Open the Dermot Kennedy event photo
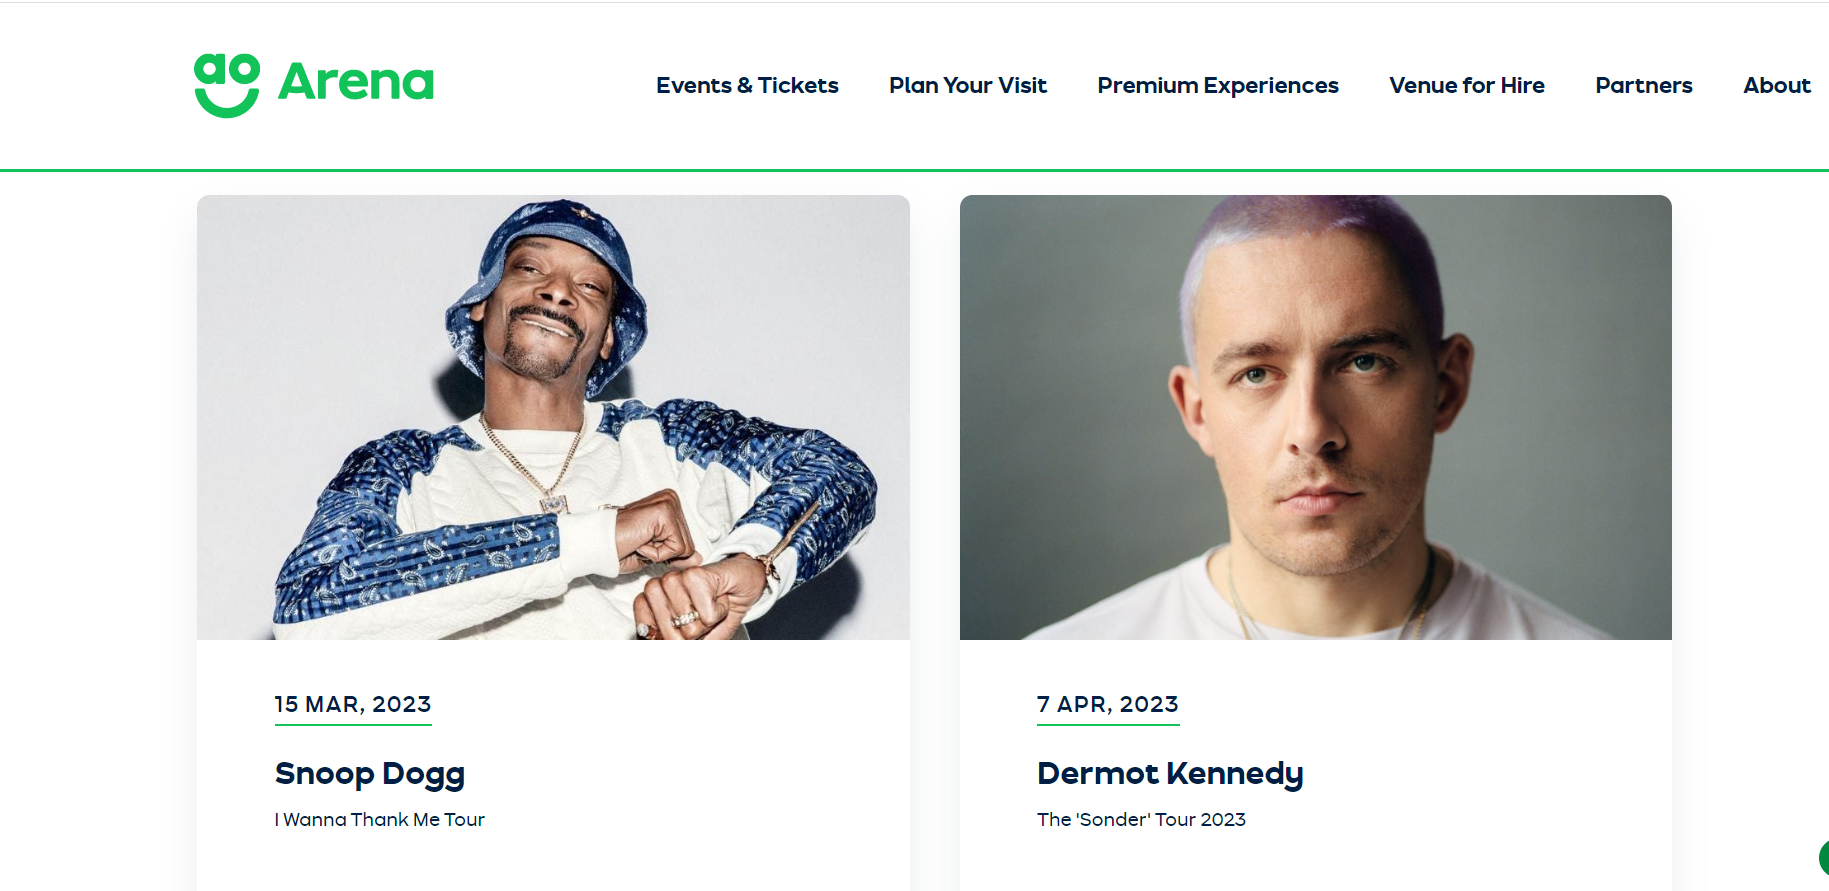 click(1315, 417)
